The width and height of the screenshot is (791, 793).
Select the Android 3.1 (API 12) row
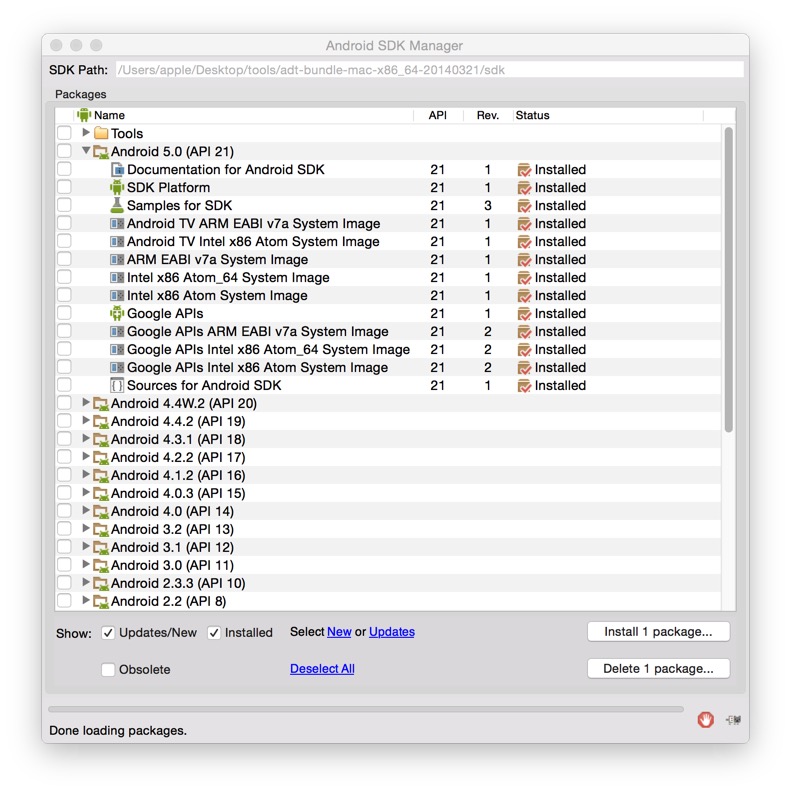point(388,547)
